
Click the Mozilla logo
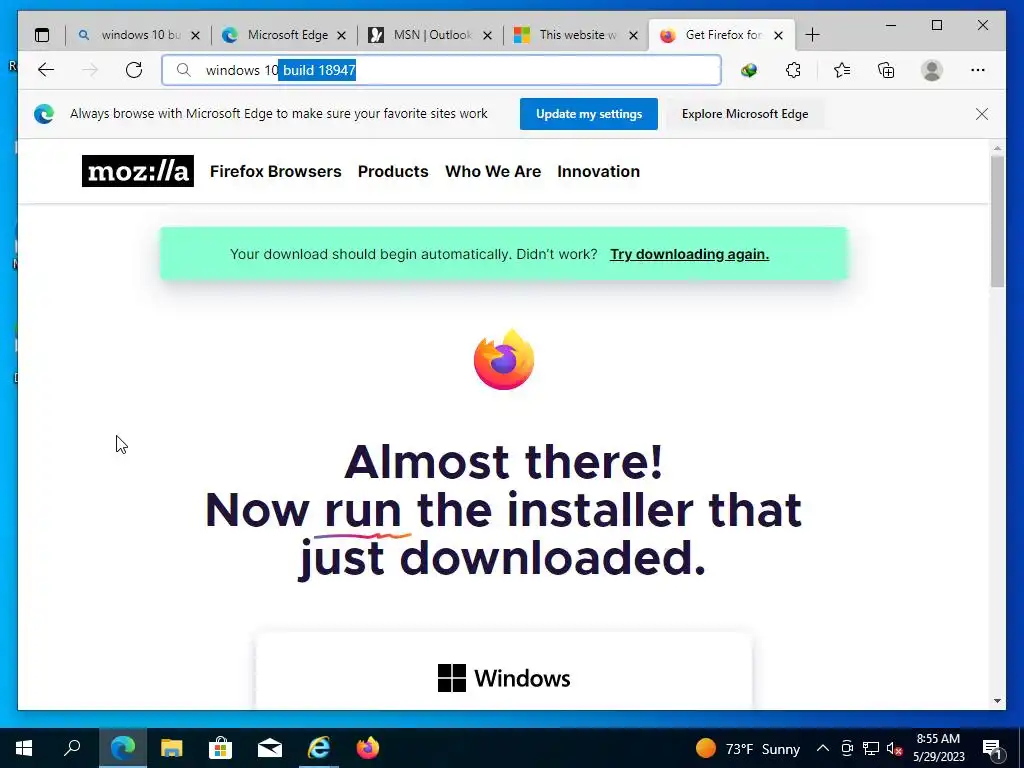(x=138, y=171)
